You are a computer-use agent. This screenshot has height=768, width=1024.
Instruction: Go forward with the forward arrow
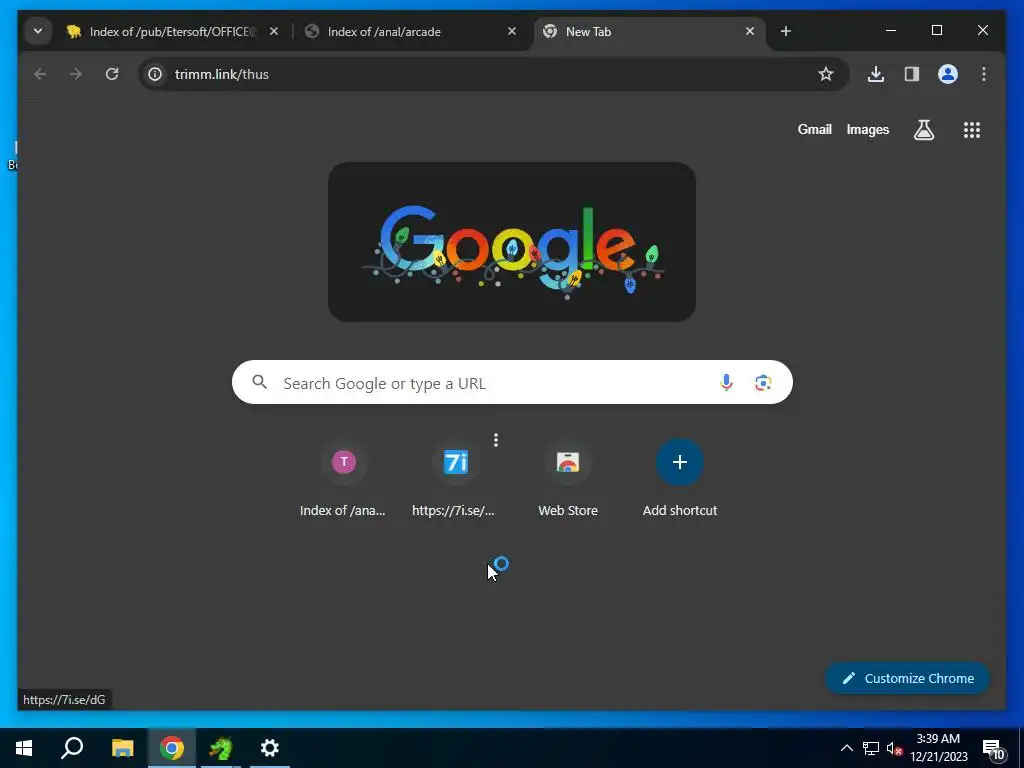(76, 74)
